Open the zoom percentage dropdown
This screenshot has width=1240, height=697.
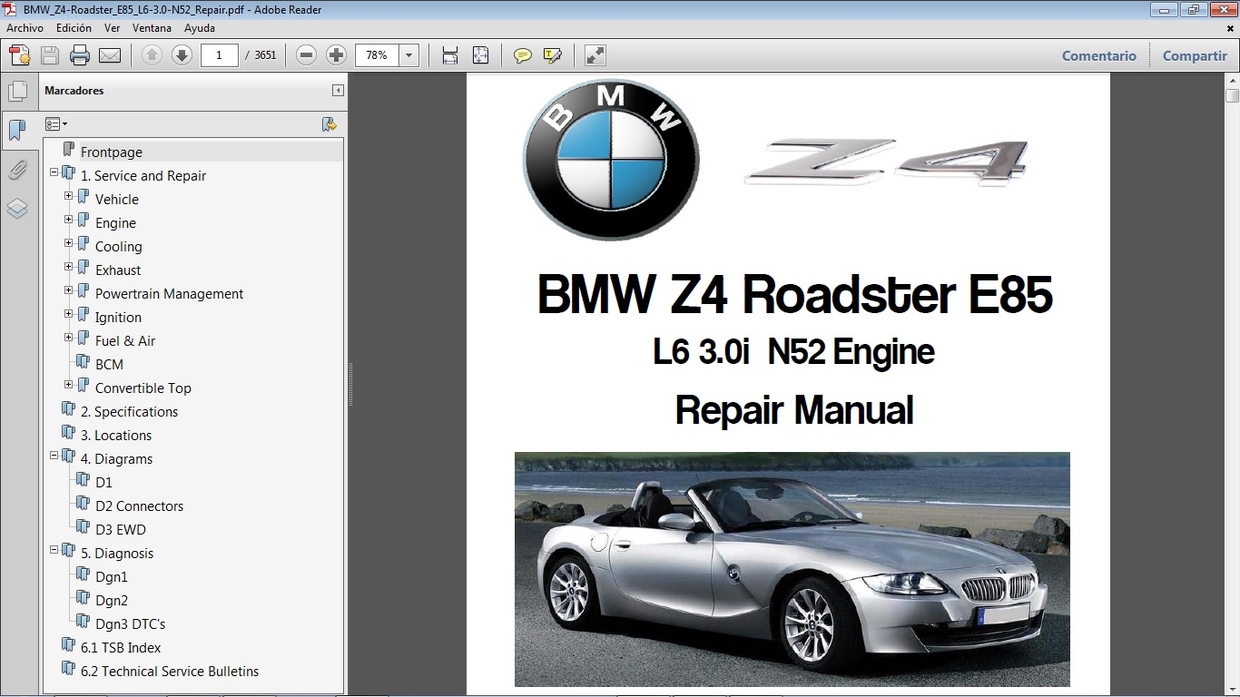click(407, 55)
